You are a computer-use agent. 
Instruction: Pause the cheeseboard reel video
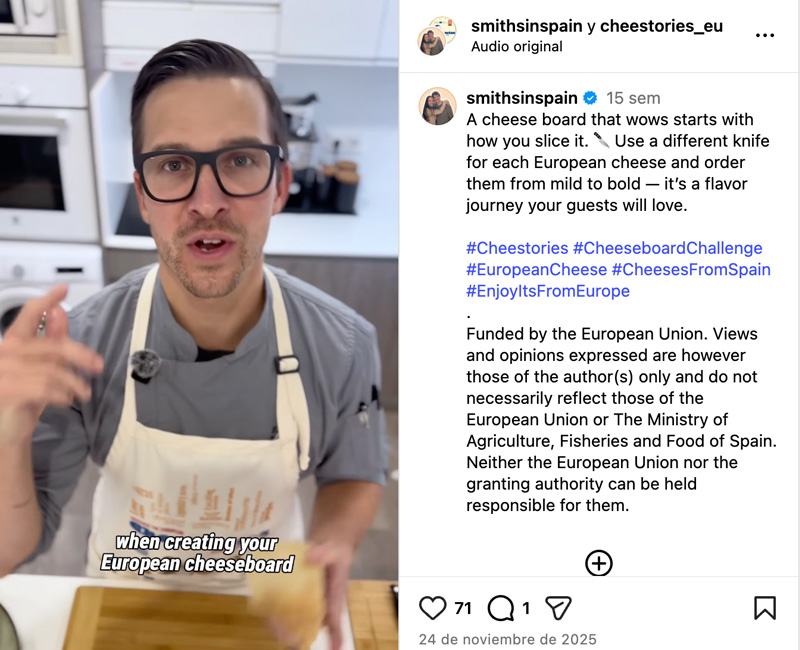click(x=199, y=325)
